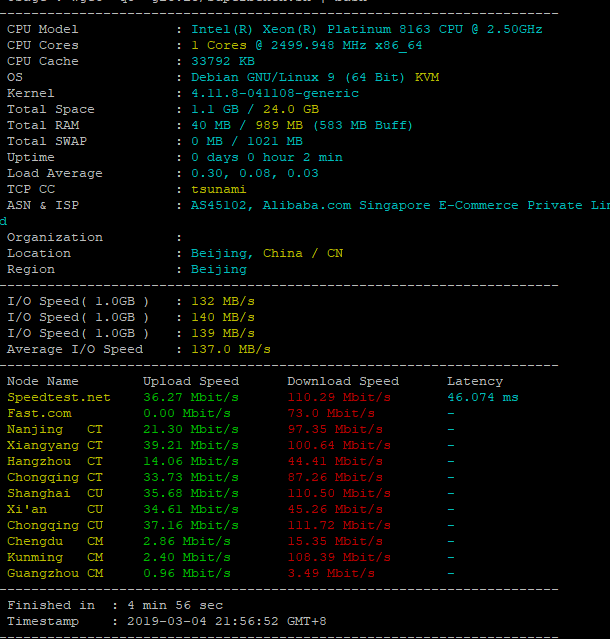This screenshot has height=639, width=610.
Task: Click Nanjing download '97.35 Mbit/s'
Action: coord(335,430)
